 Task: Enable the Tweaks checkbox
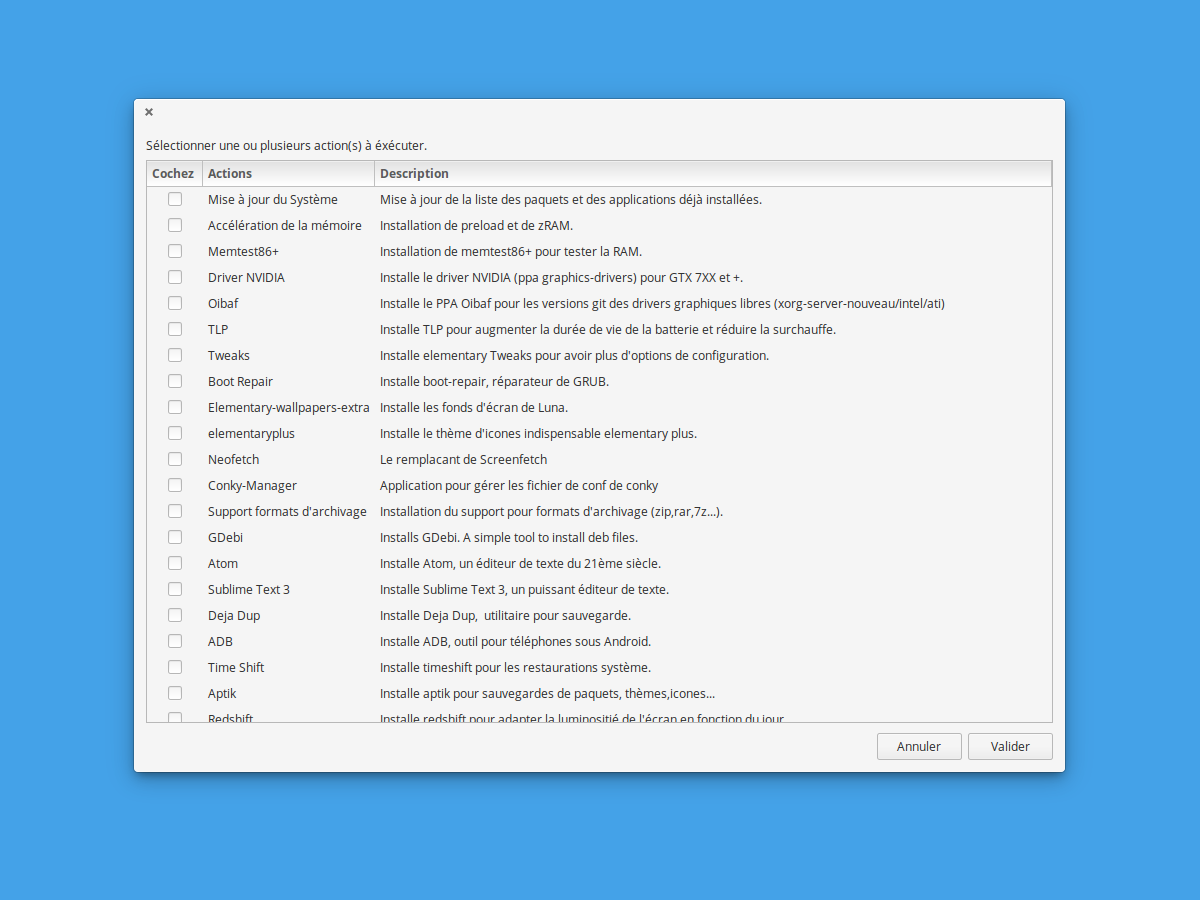point(175,355)
